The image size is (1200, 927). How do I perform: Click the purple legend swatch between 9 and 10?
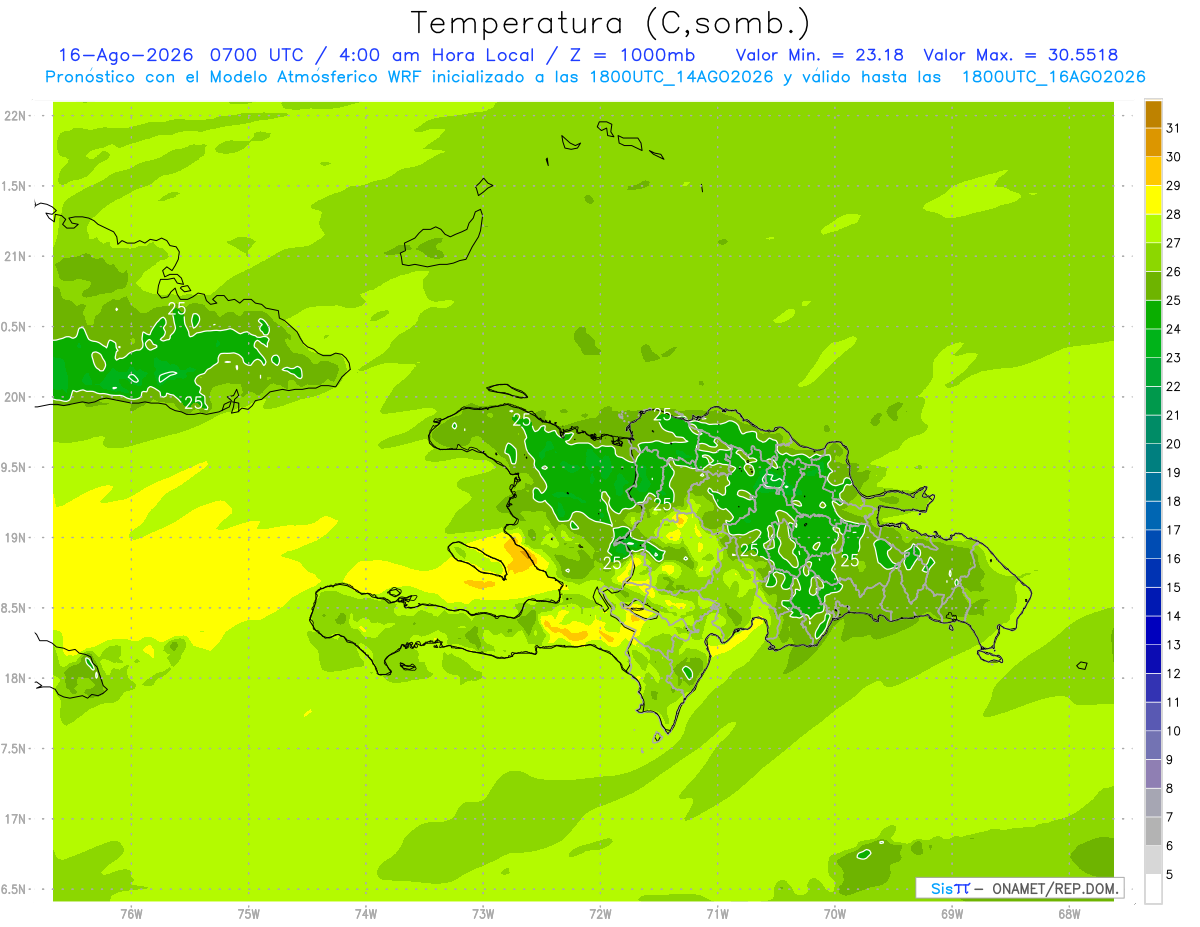pyautogui.click(x=1153, y=746)
